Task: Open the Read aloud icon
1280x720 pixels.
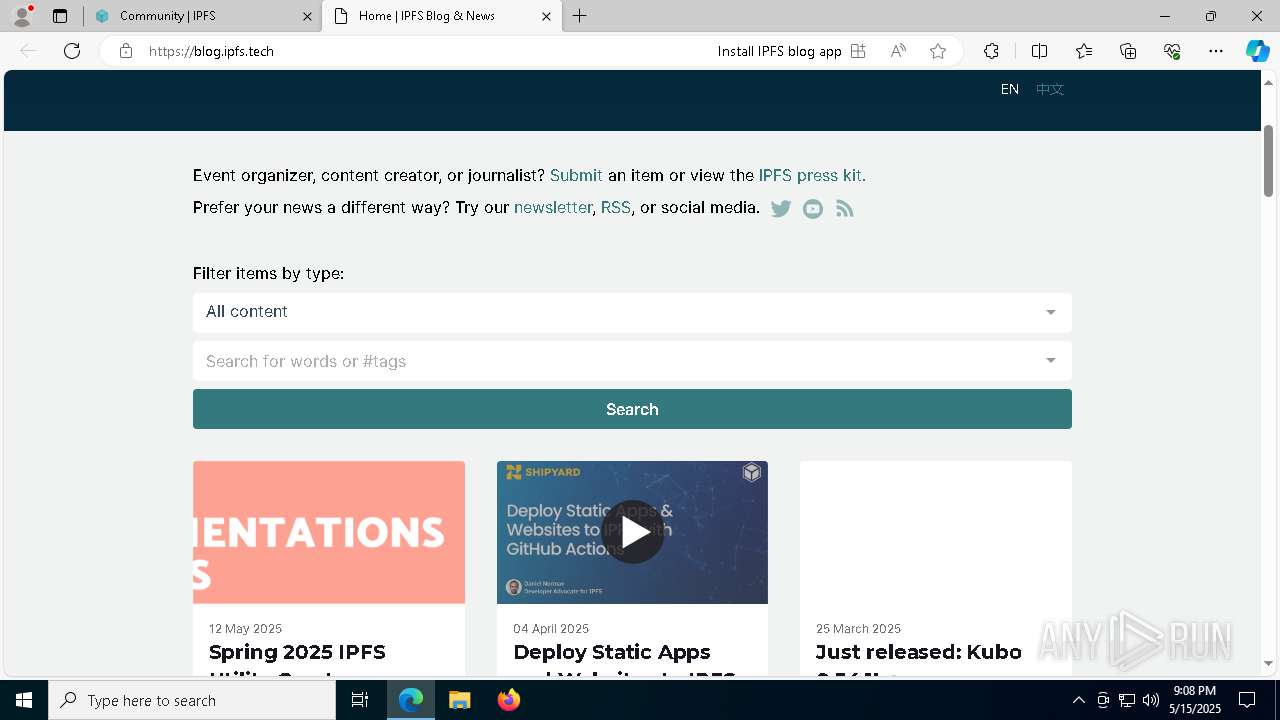Action: coord(898,51)
